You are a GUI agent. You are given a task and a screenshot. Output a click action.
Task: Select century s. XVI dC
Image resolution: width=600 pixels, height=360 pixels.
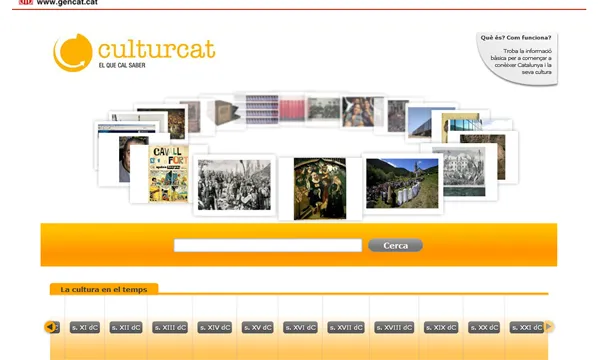pyautogui.click(x=300, y=327)
